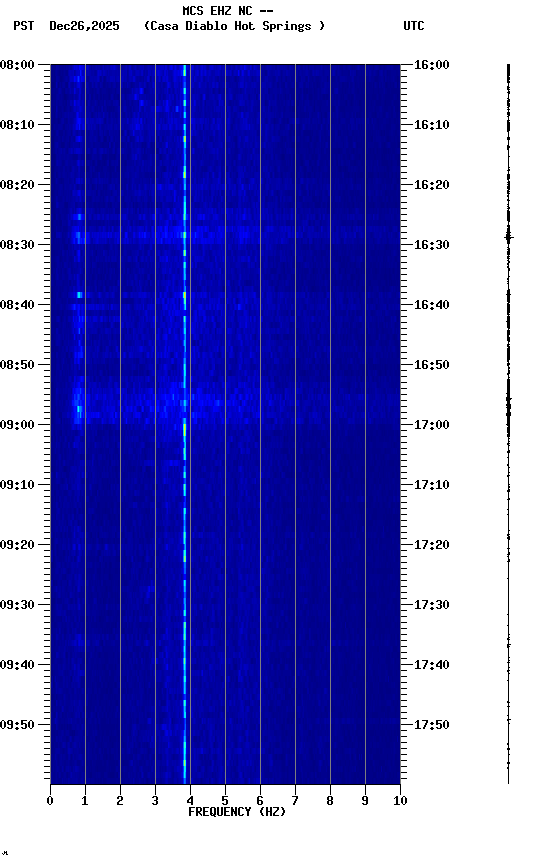552x864 pixels.
Task: Click the 16:40 UTC time label
Action: [431, 305]
